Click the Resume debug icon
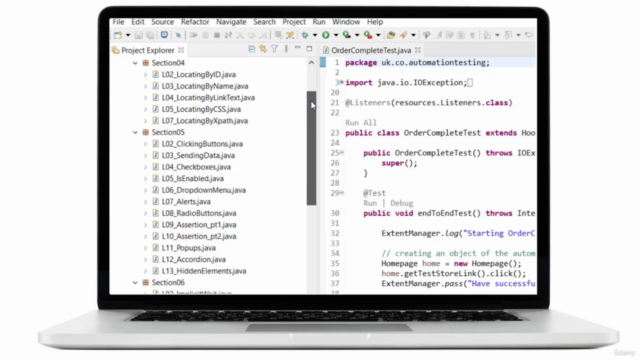 click(x=194, y=35)
